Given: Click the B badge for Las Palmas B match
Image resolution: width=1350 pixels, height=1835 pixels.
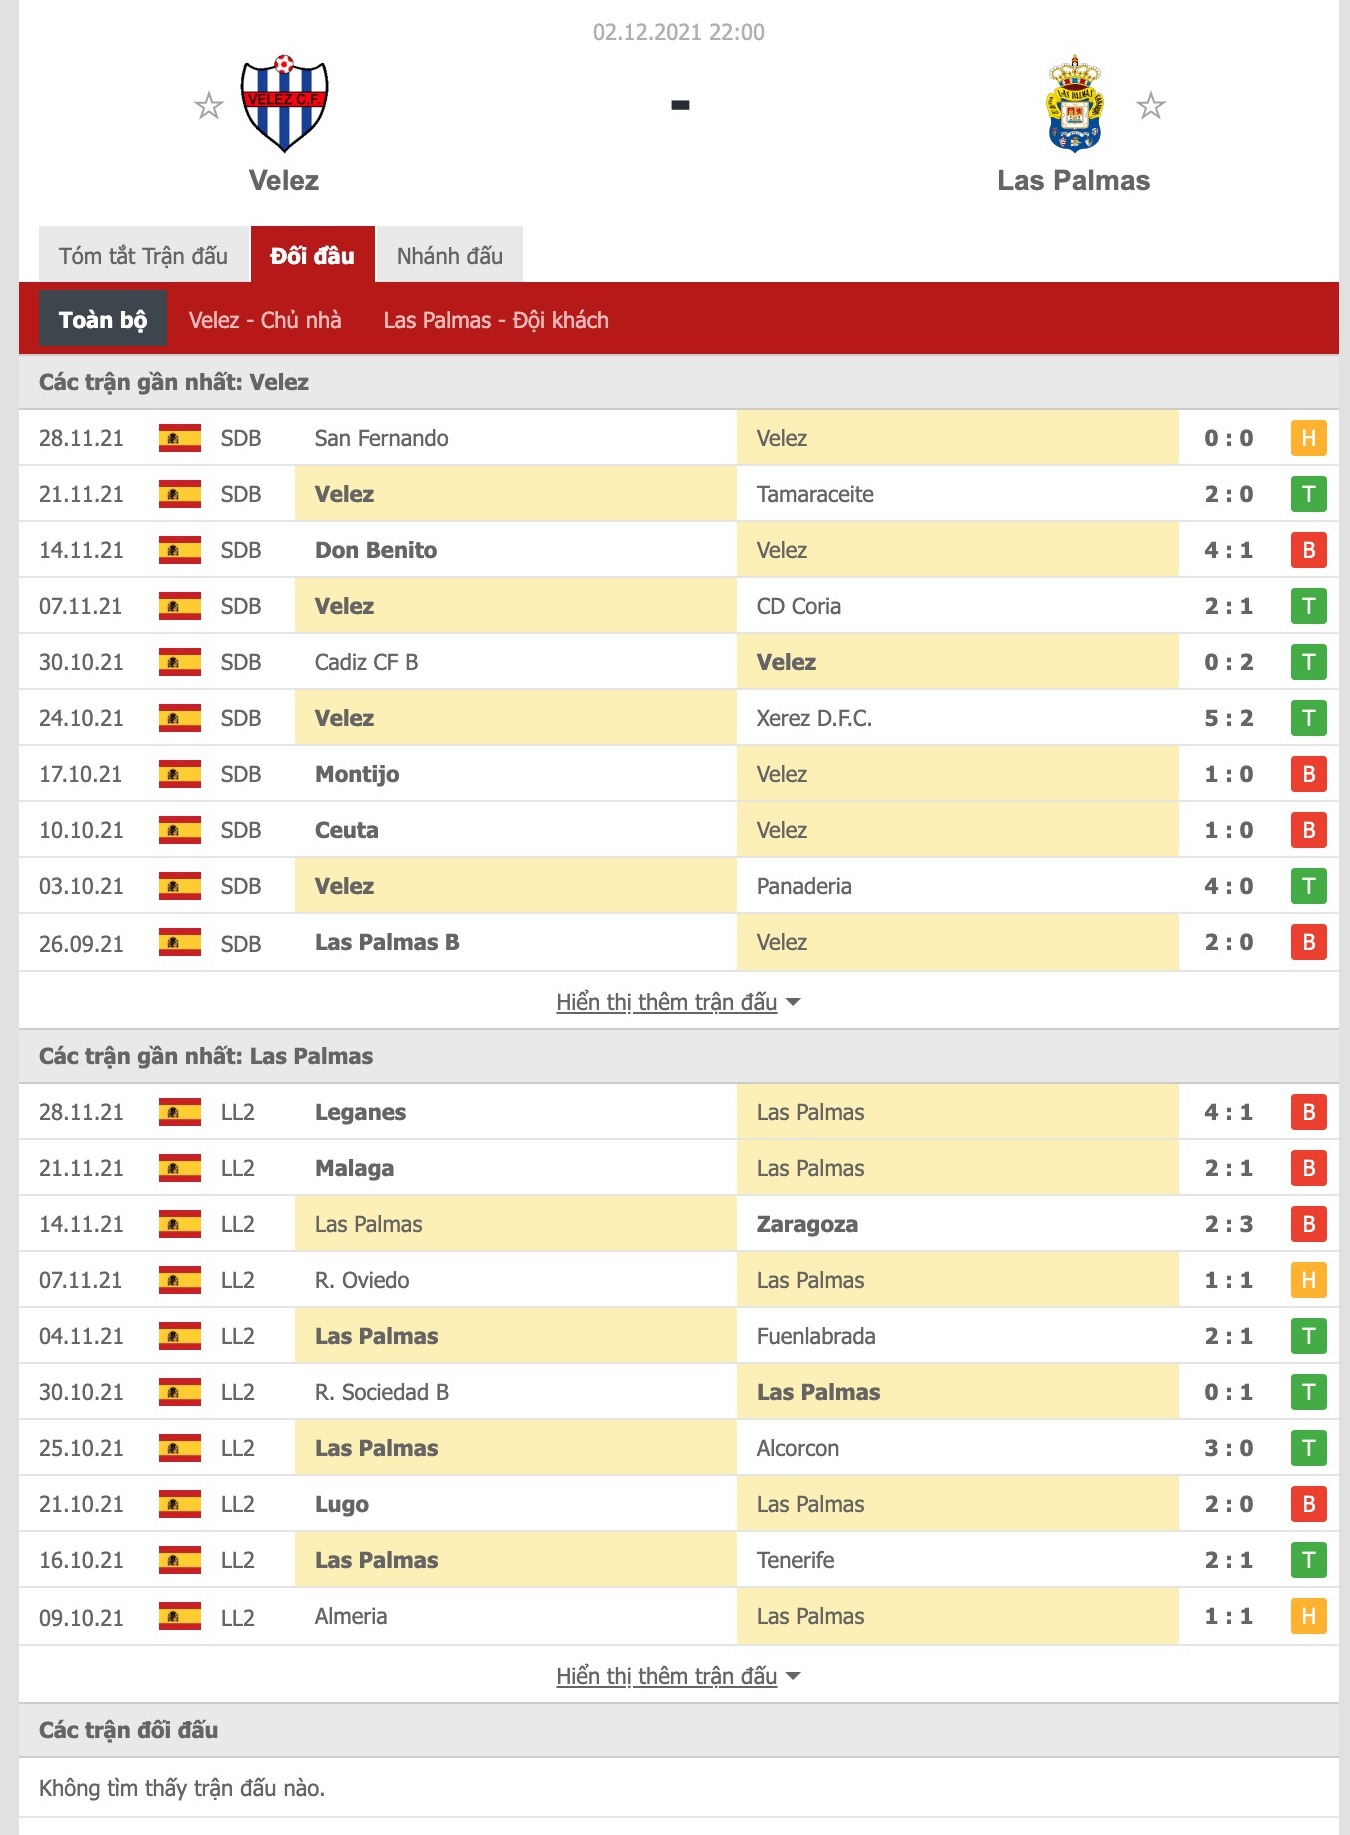Looking at the screenshot, I should coord(1308,942).
